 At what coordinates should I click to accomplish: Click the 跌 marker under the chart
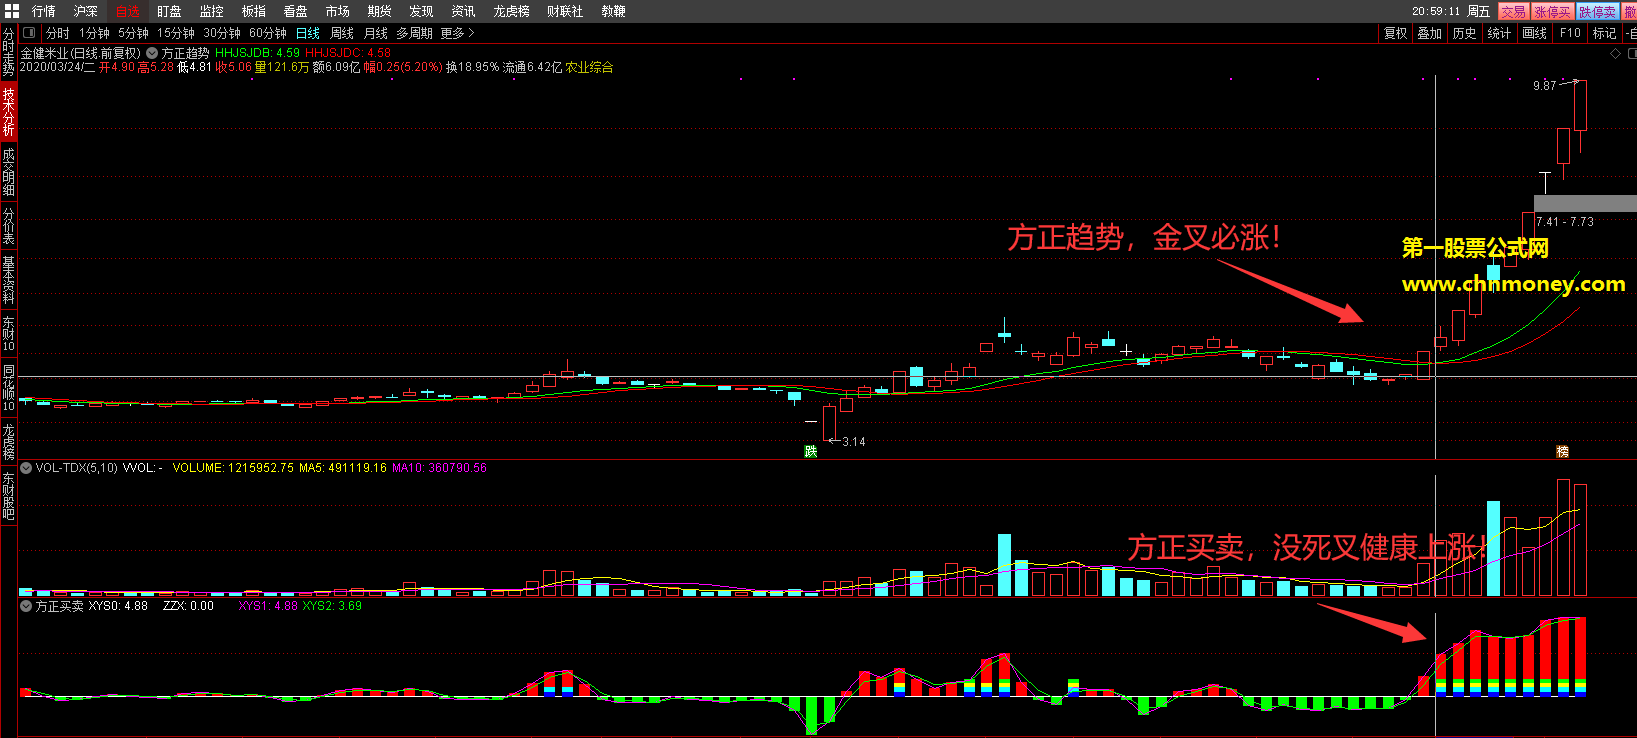811,451
